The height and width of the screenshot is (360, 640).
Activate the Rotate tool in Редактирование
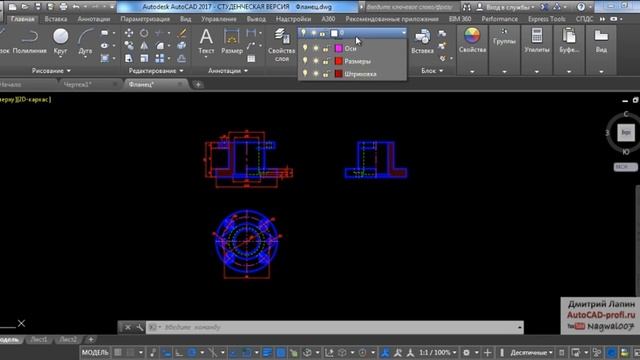(x=144, y=33)
